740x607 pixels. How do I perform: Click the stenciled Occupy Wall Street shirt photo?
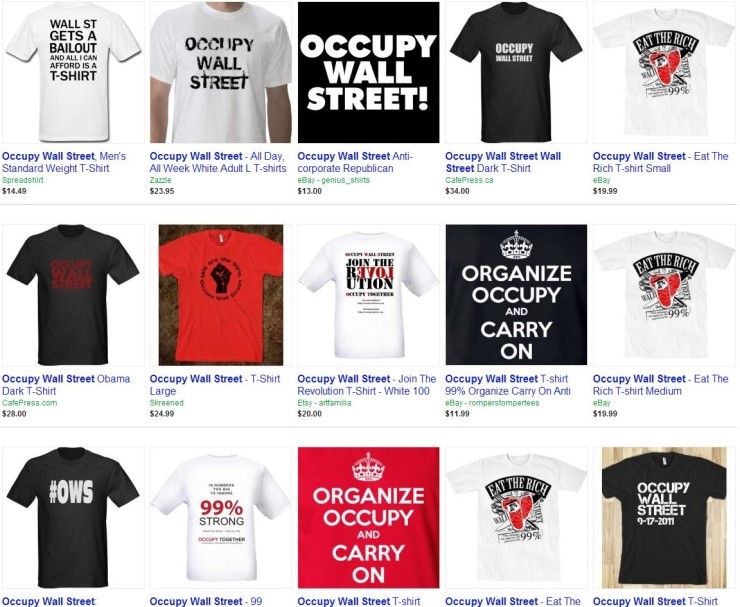tap(221, 72)
